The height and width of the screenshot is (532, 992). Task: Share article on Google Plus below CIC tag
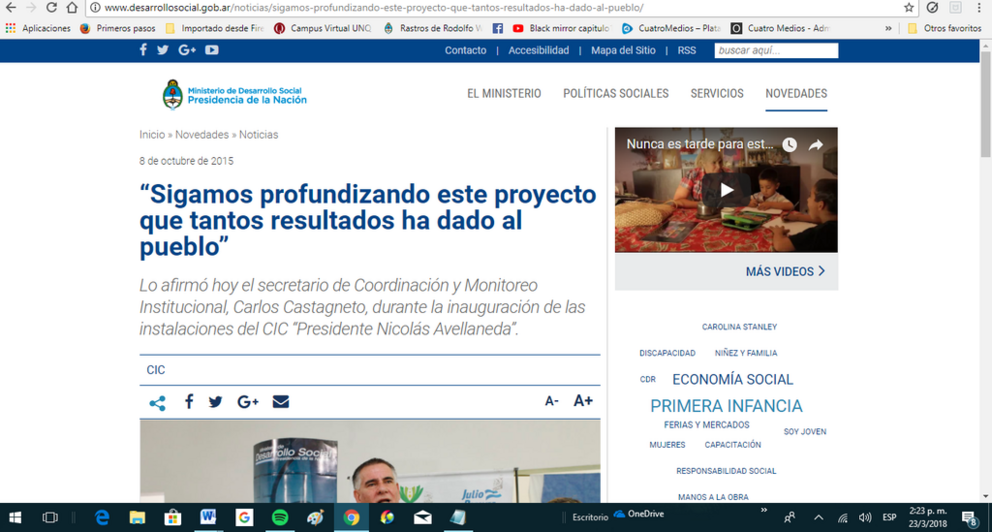coord(247,402)
